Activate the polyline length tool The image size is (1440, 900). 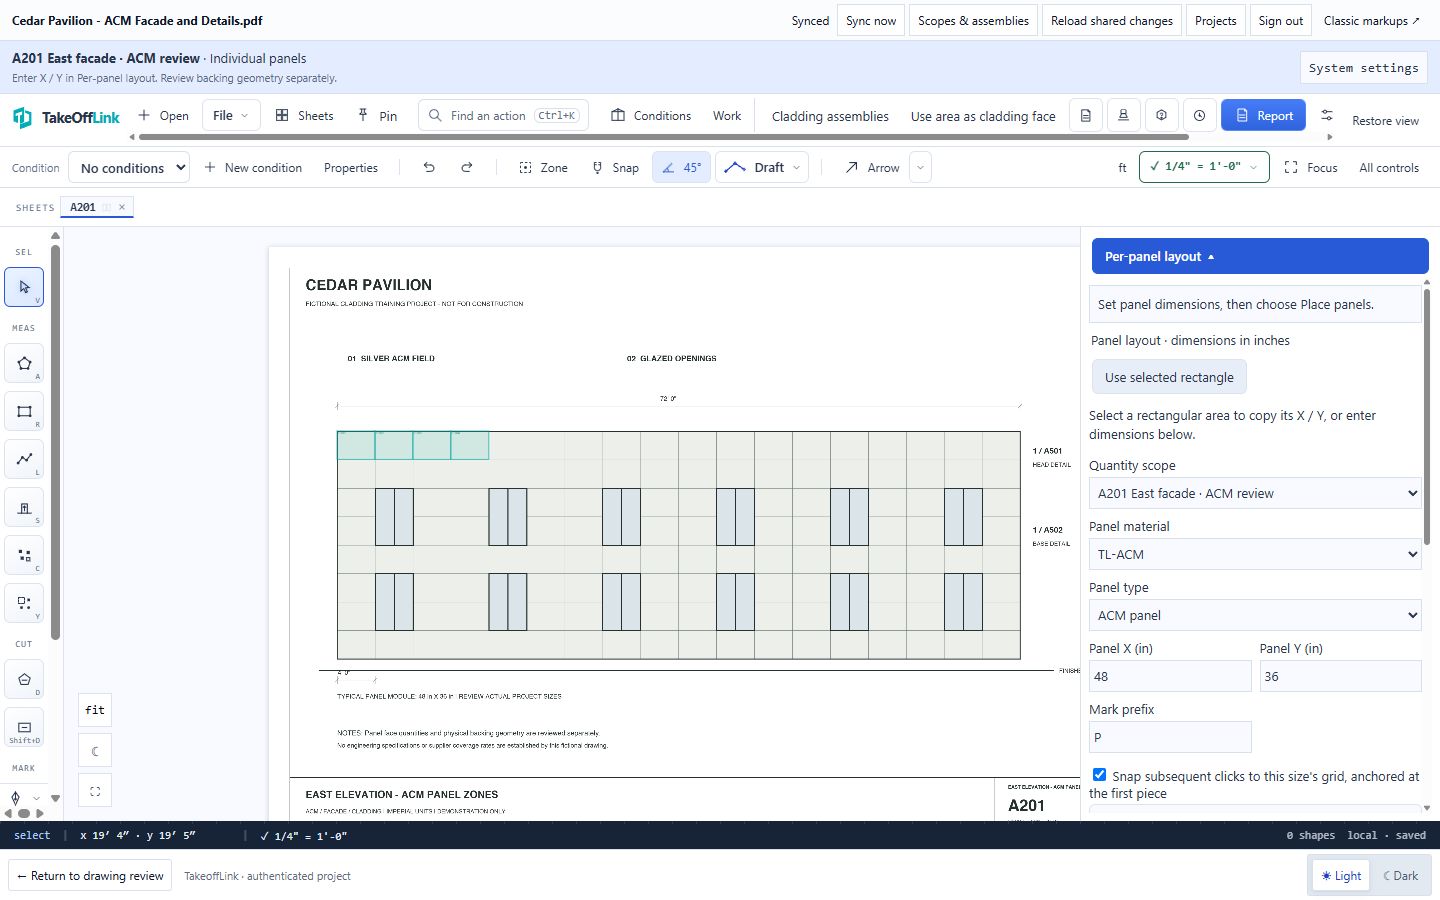coord(24,460)
